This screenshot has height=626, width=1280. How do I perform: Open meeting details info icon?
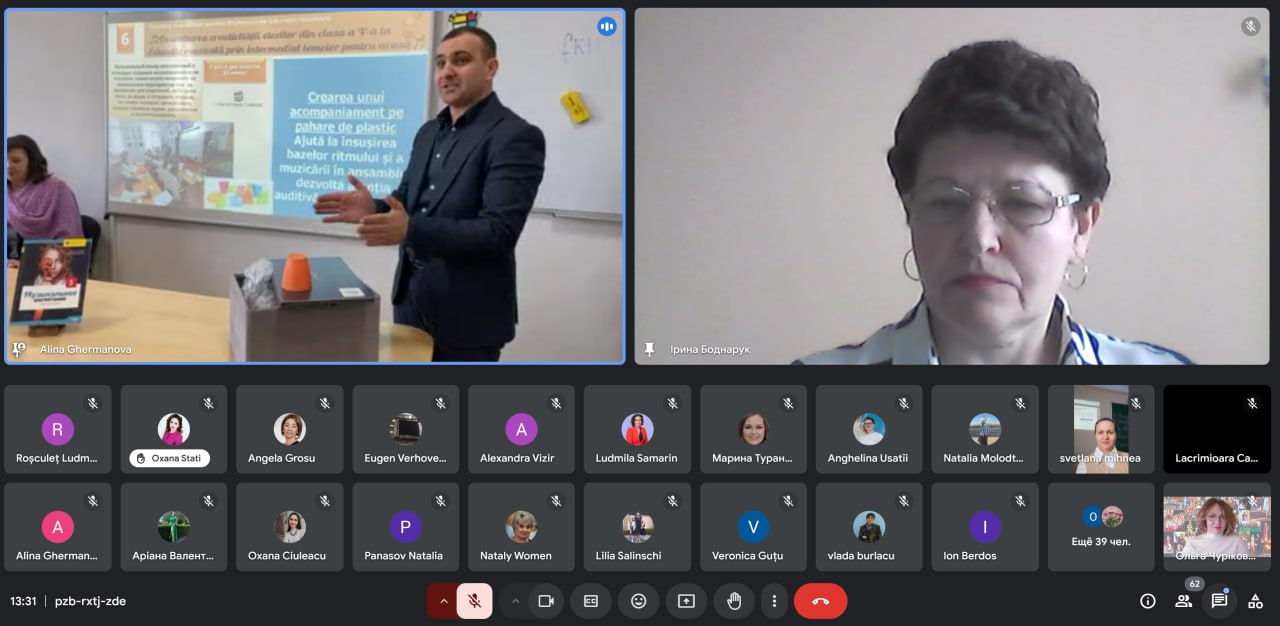pos(1148,601)
